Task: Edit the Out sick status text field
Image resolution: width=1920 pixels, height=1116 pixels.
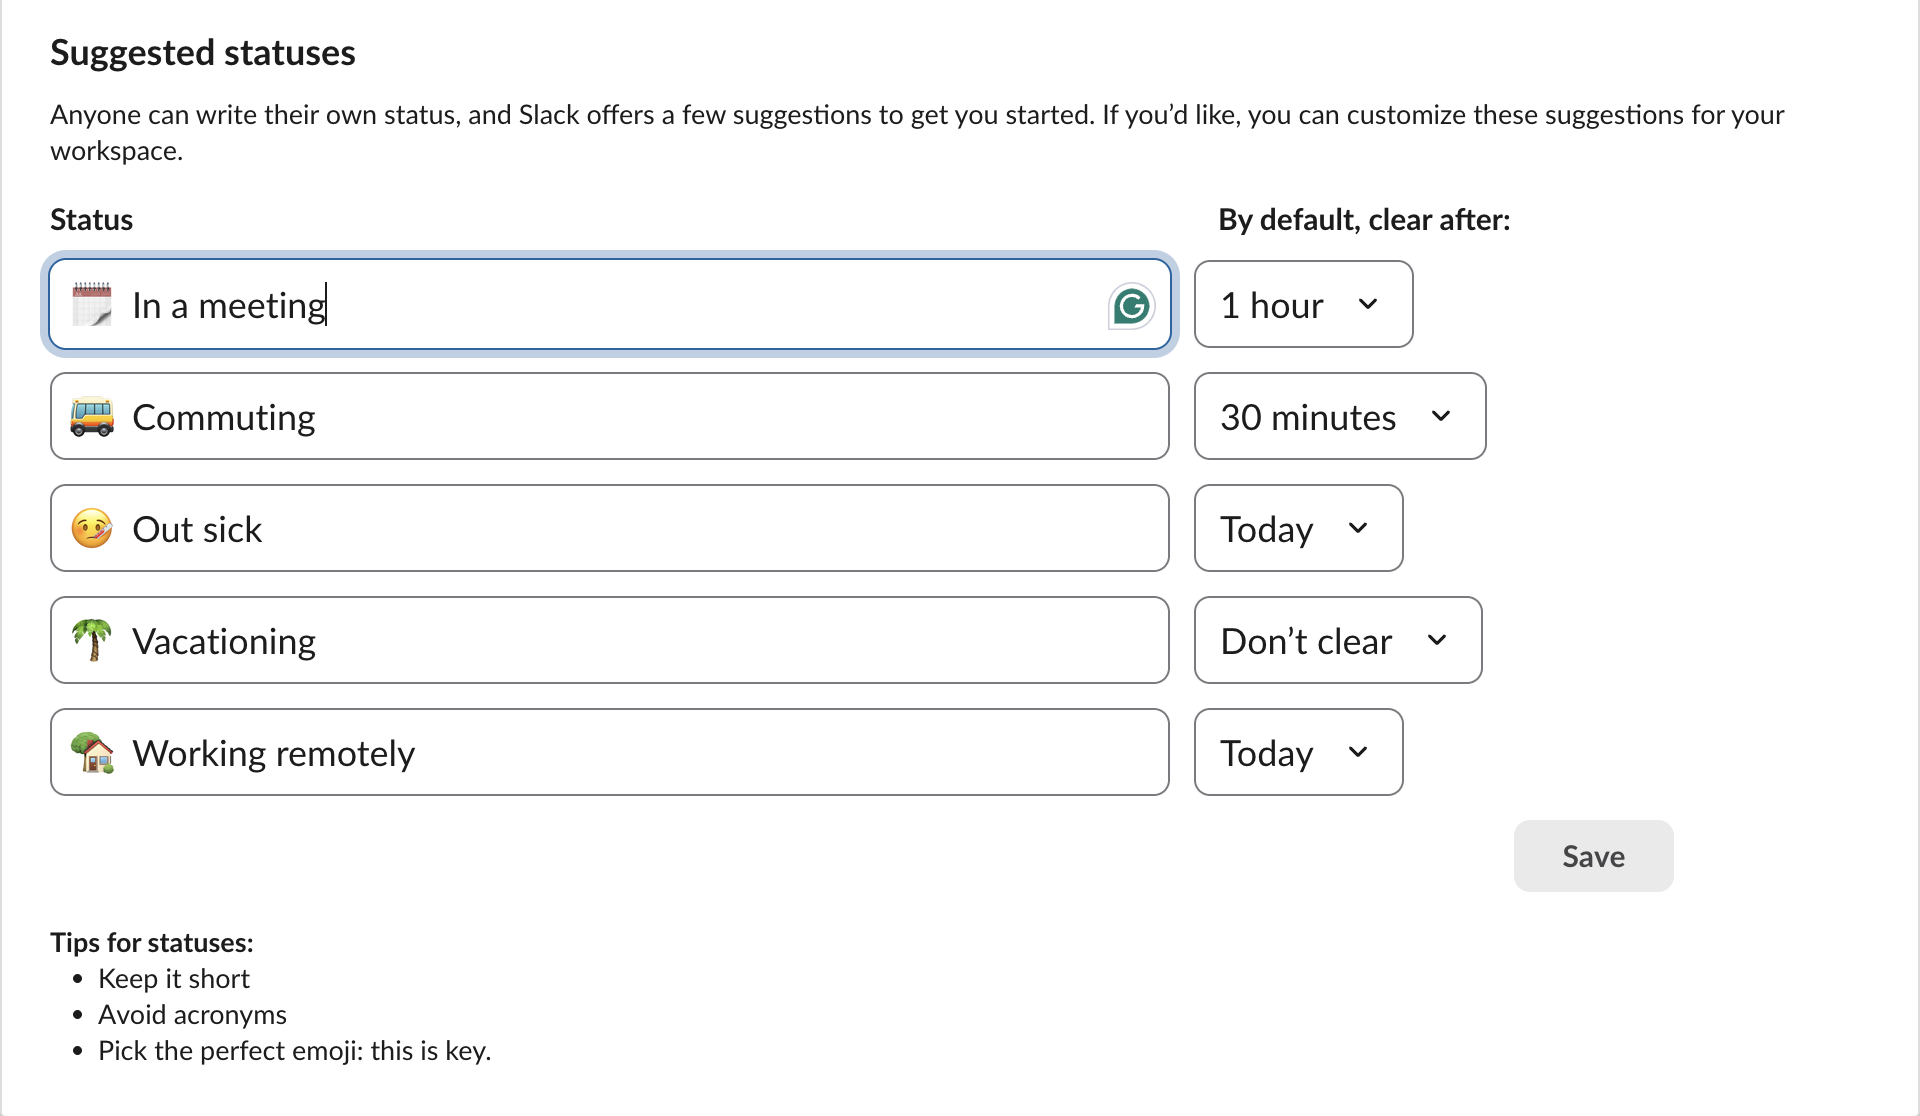Action: (x=610, y=528)
